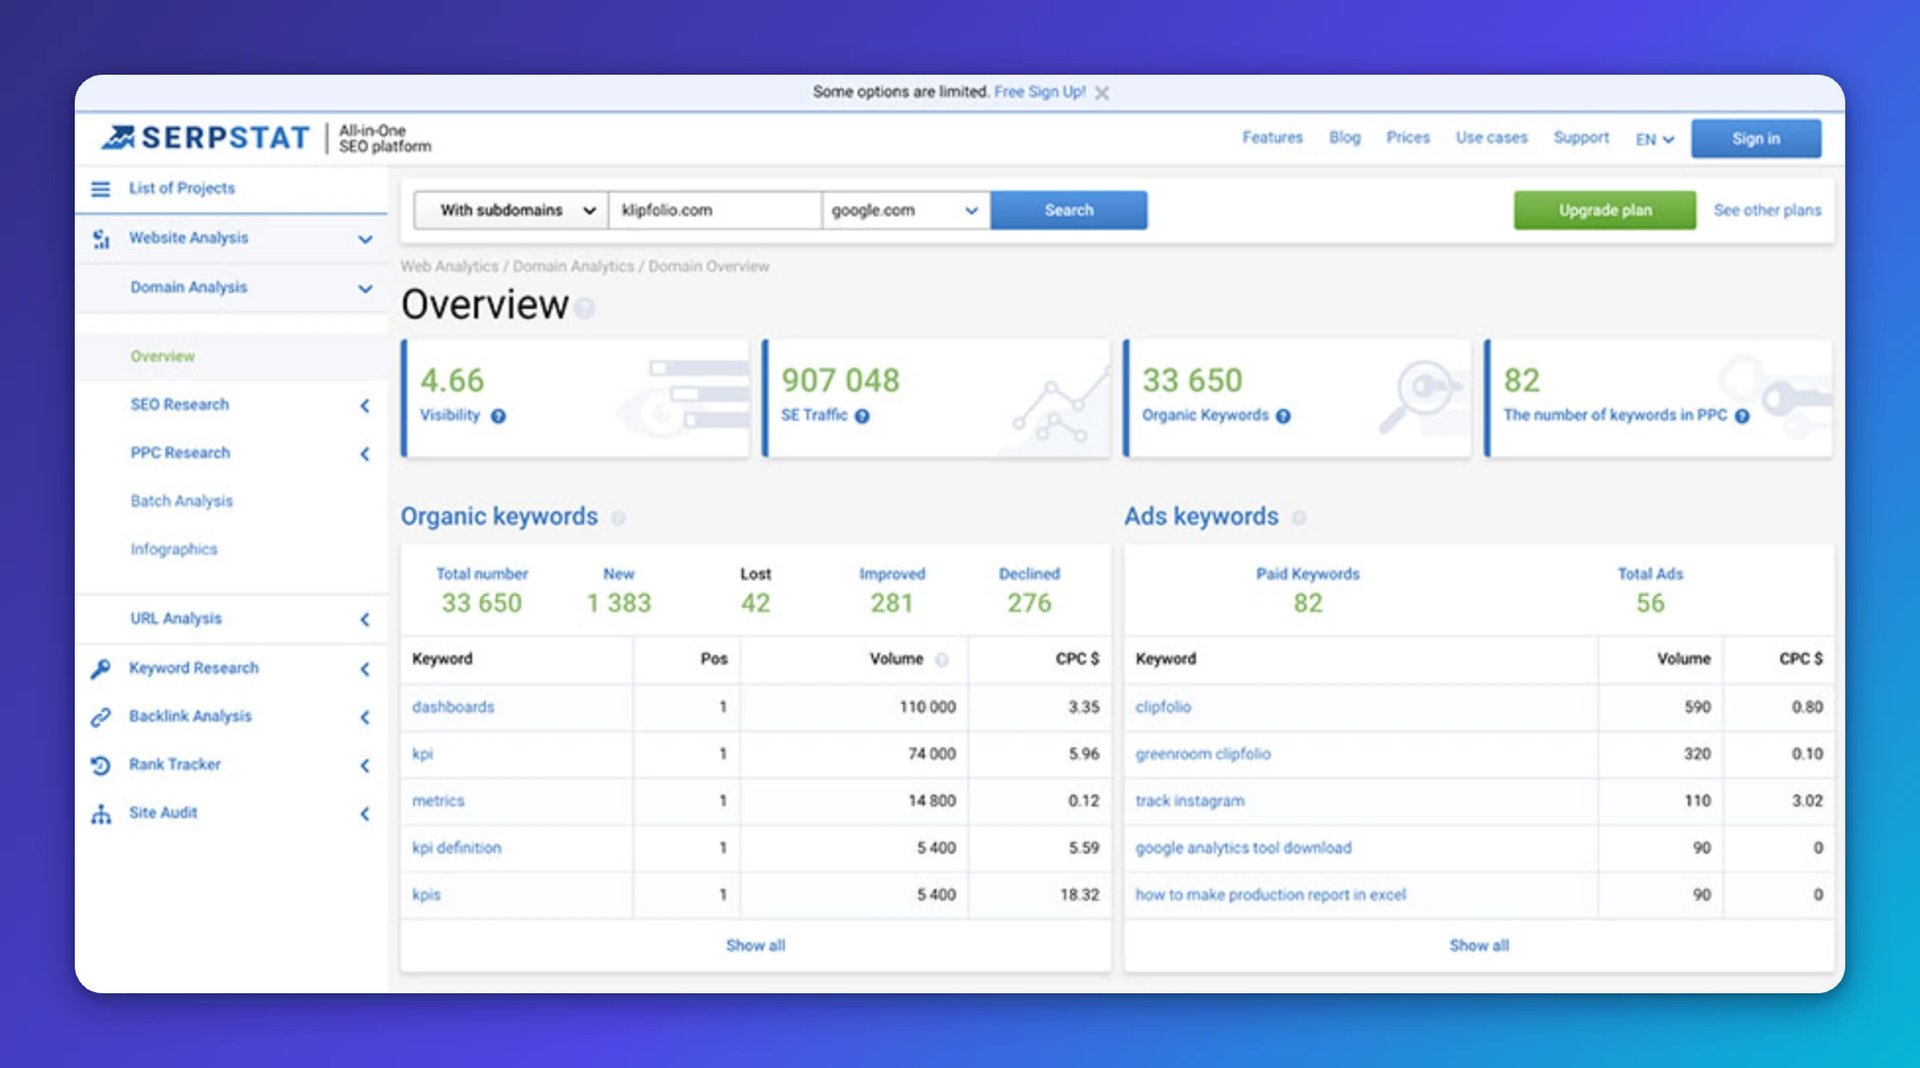Select Overview in the sidebar

click(x=162, y=356)
